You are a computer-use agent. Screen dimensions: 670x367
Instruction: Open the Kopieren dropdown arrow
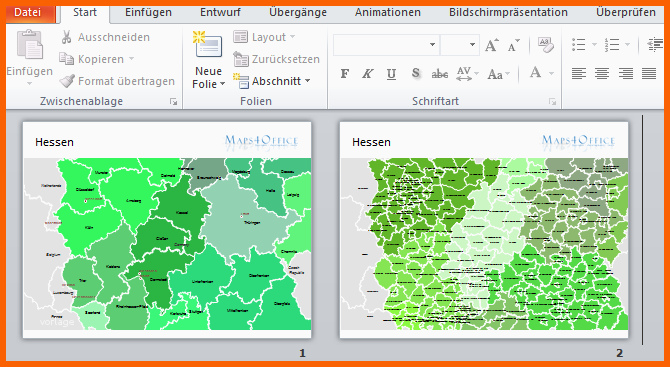(x=132, y=59)
